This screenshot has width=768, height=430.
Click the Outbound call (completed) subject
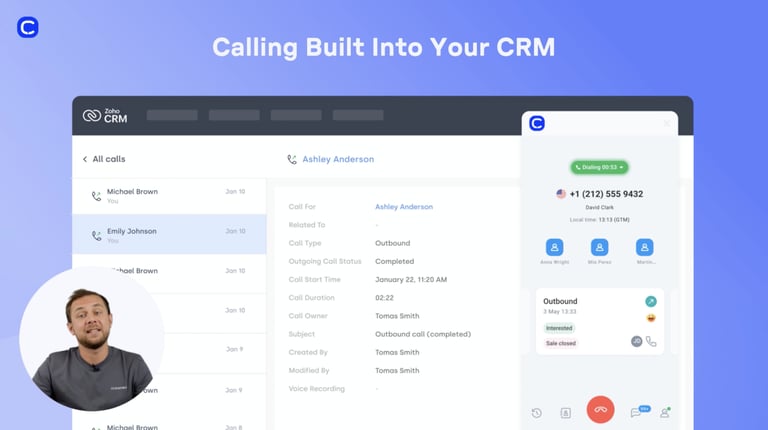pyautogui.click(x=423, y=334)
